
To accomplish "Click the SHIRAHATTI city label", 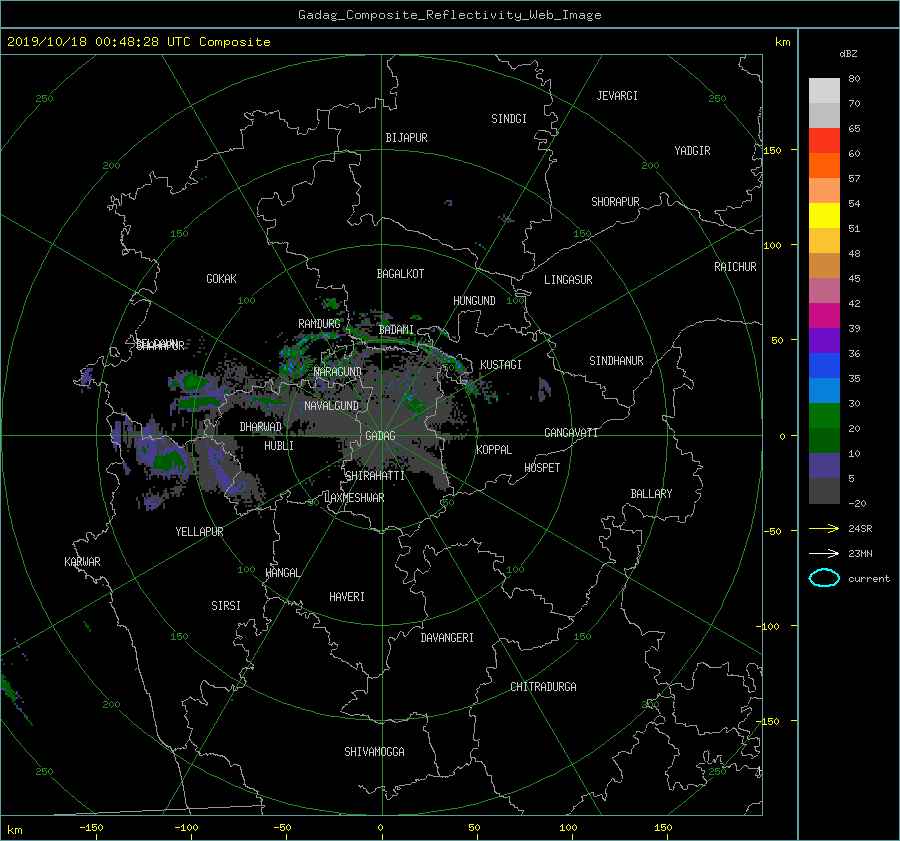I will tap(375, 476).
